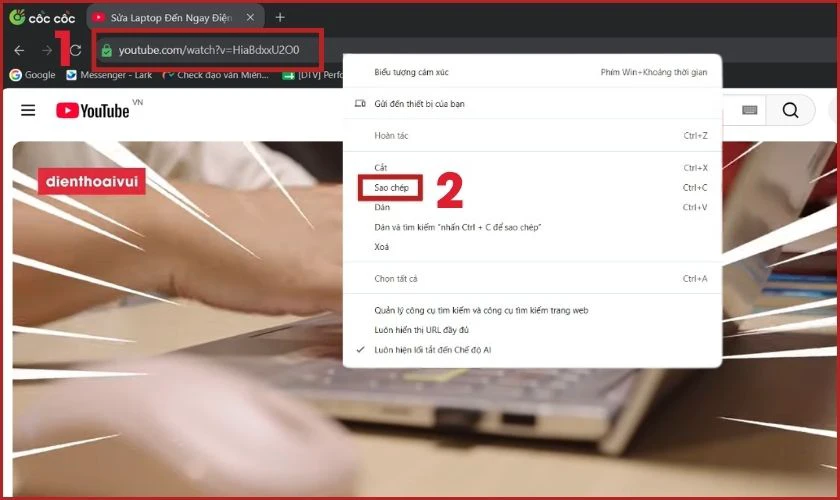Close the Sửa Laptop YouTube tab
Screen dimensions: 840x500
pyautogui.click(x=250, y=18)
